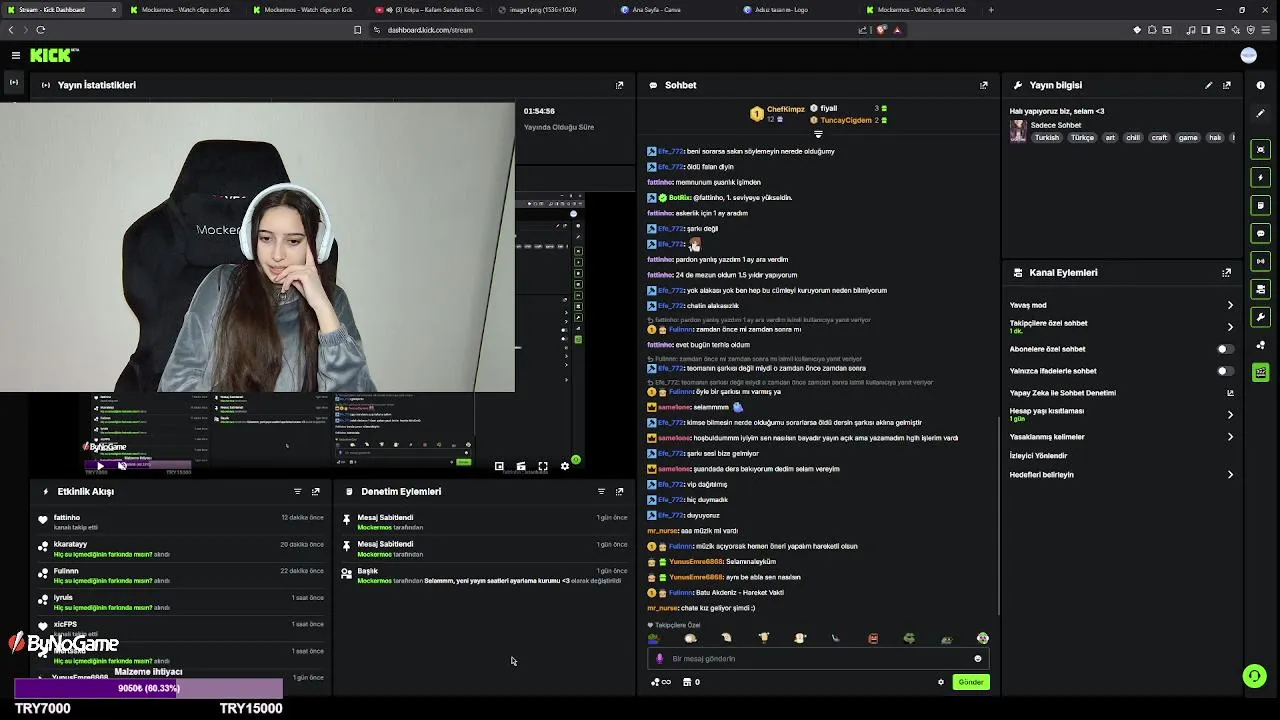Click the craft tag chip
1280x720 pixels.
tap(1159, 138)
